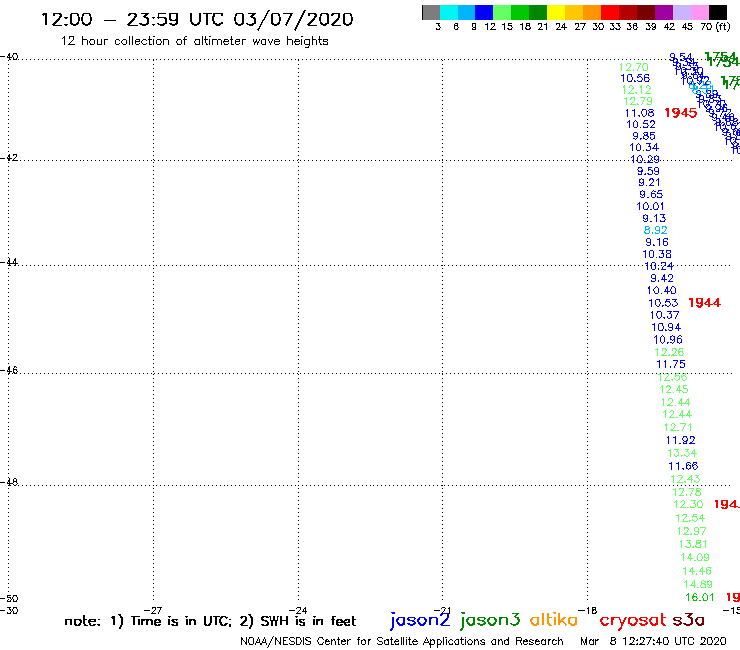Click the 12.12 wave height value

click(637, 90)
